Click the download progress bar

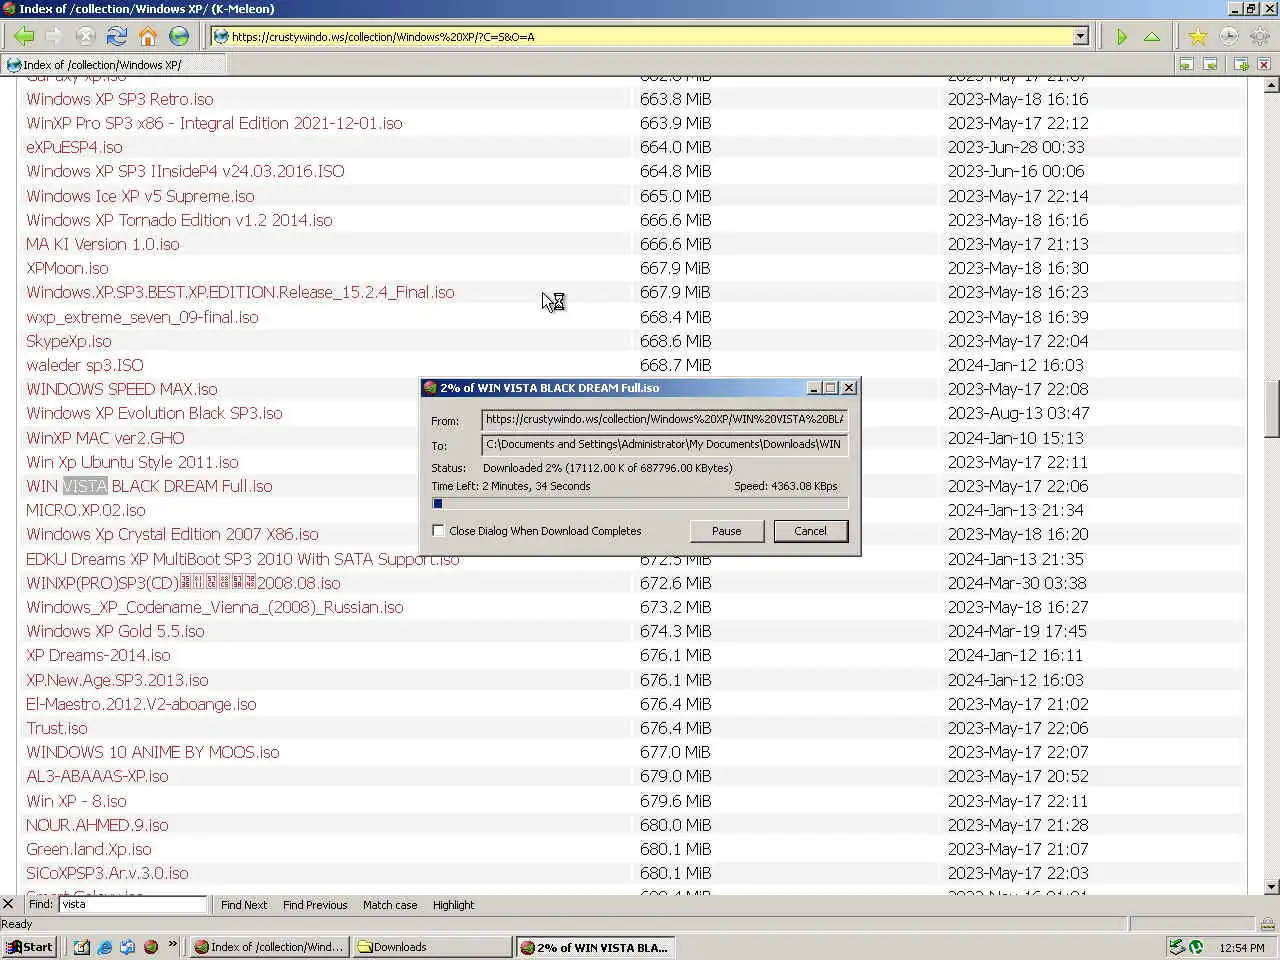pyautogui.click(x=640, y=504)
